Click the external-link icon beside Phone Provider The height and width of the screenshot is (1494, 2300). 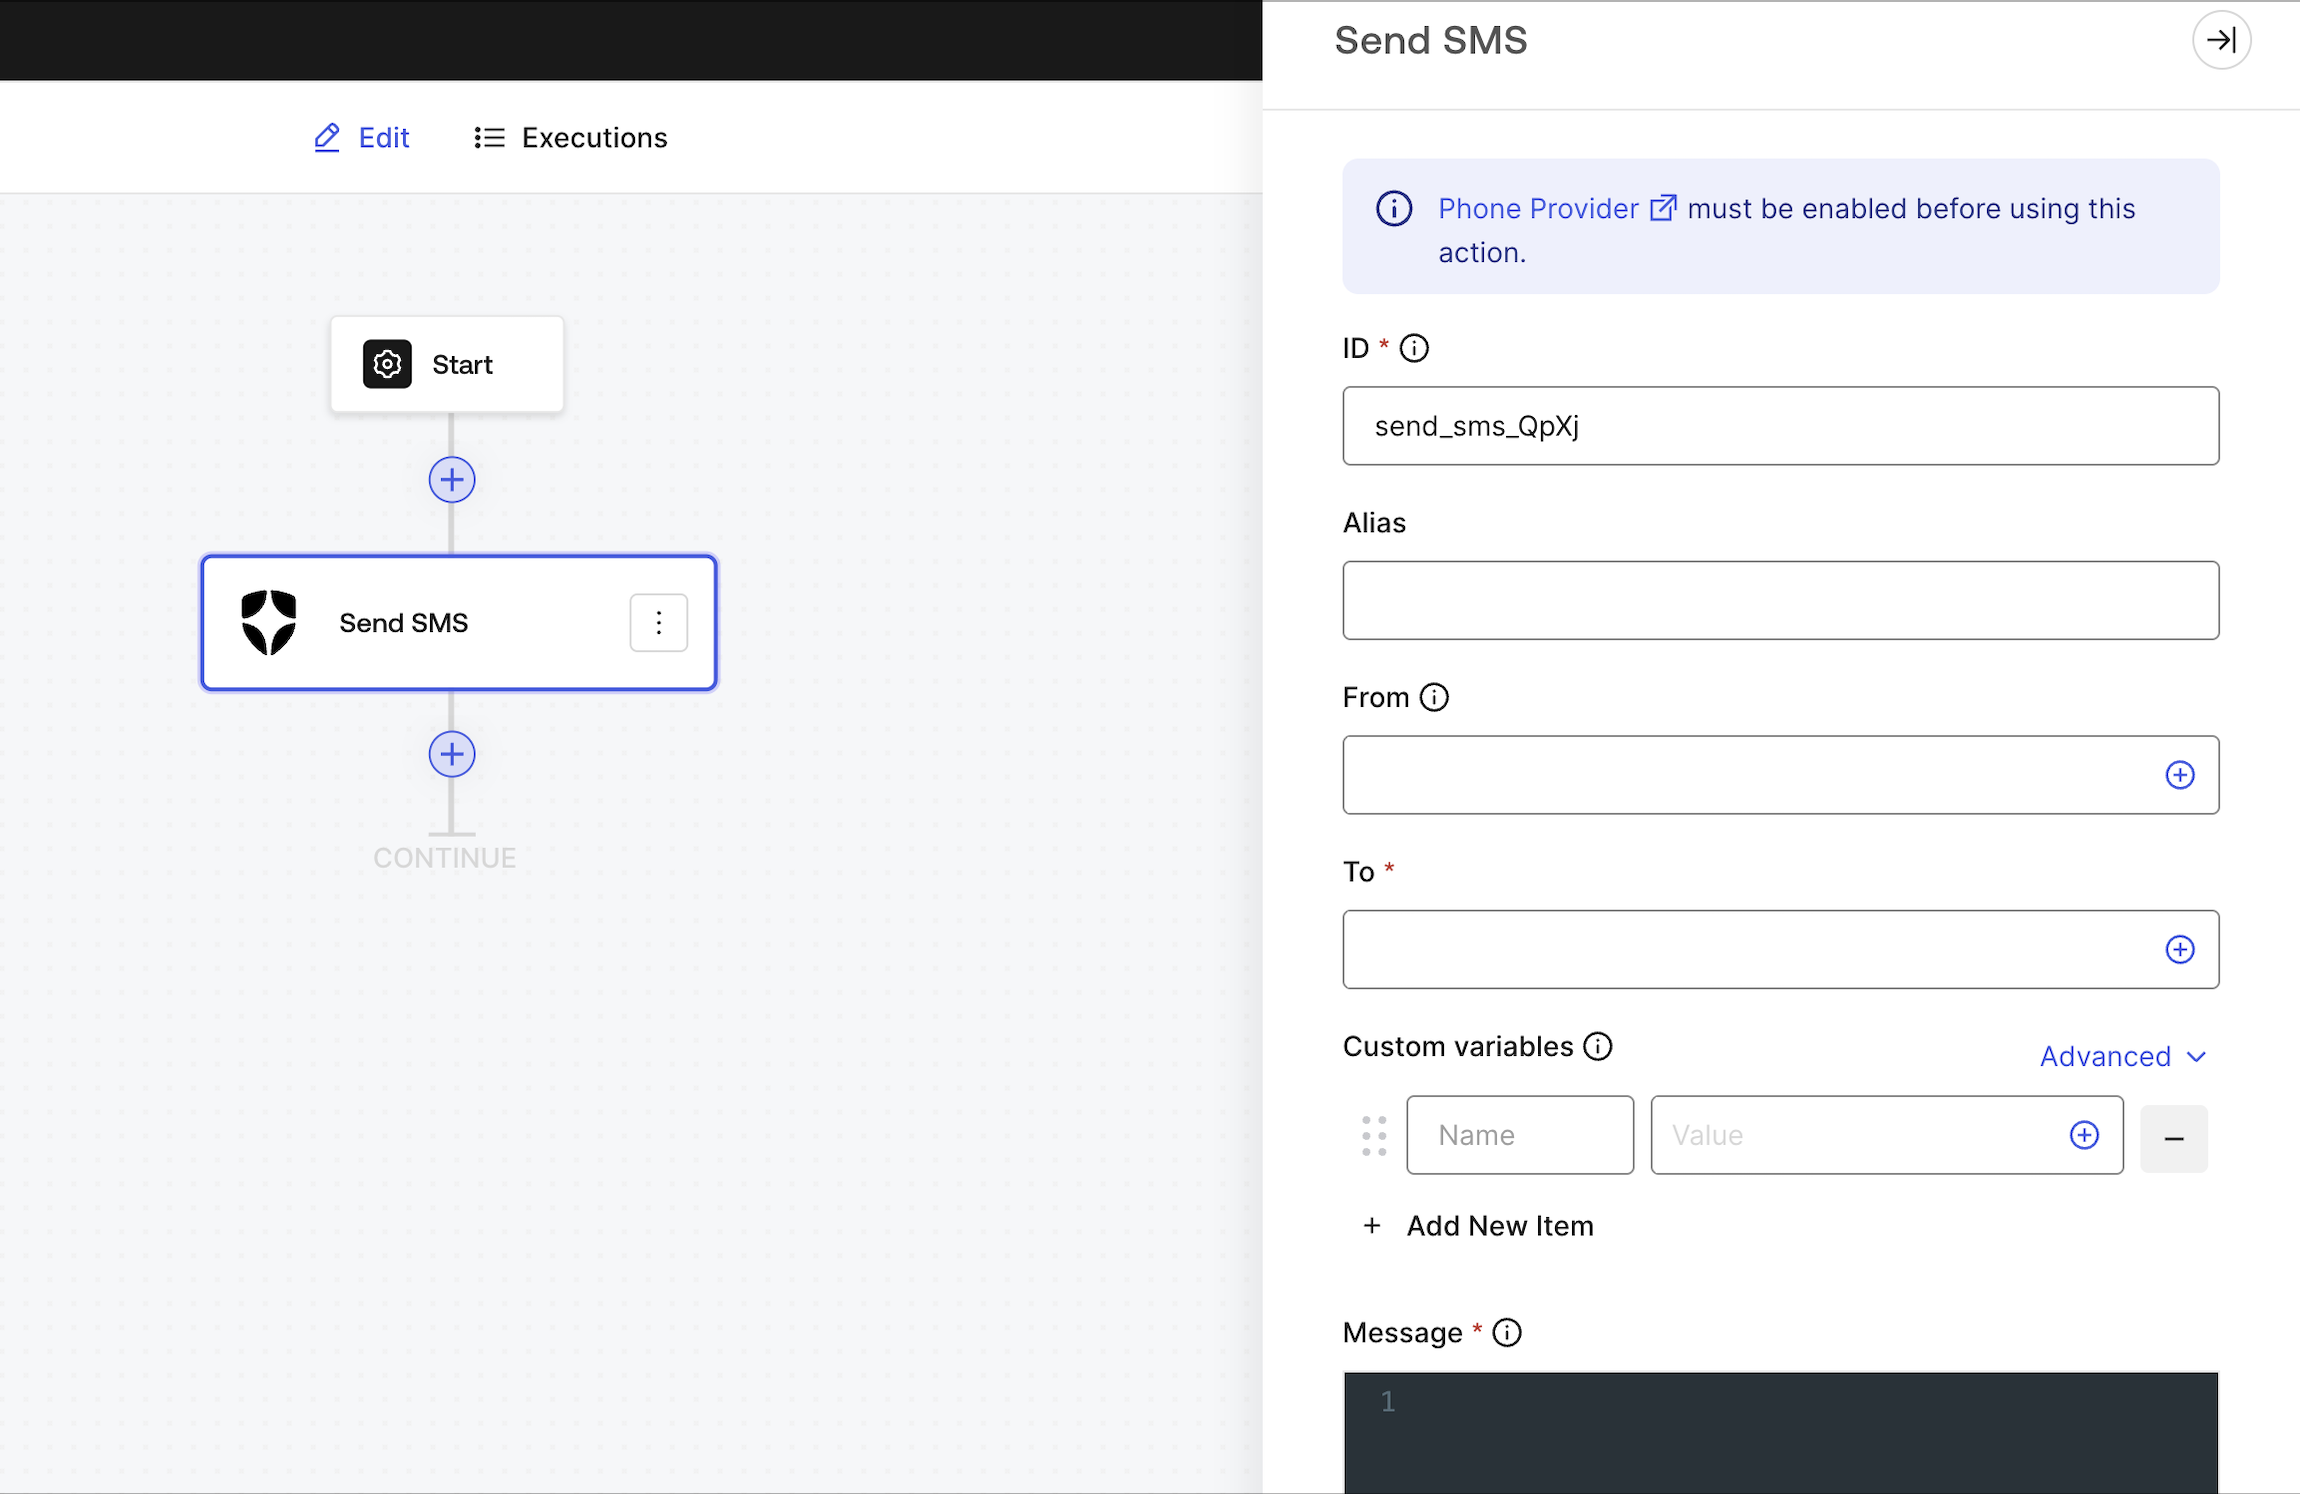point(1663,207)
